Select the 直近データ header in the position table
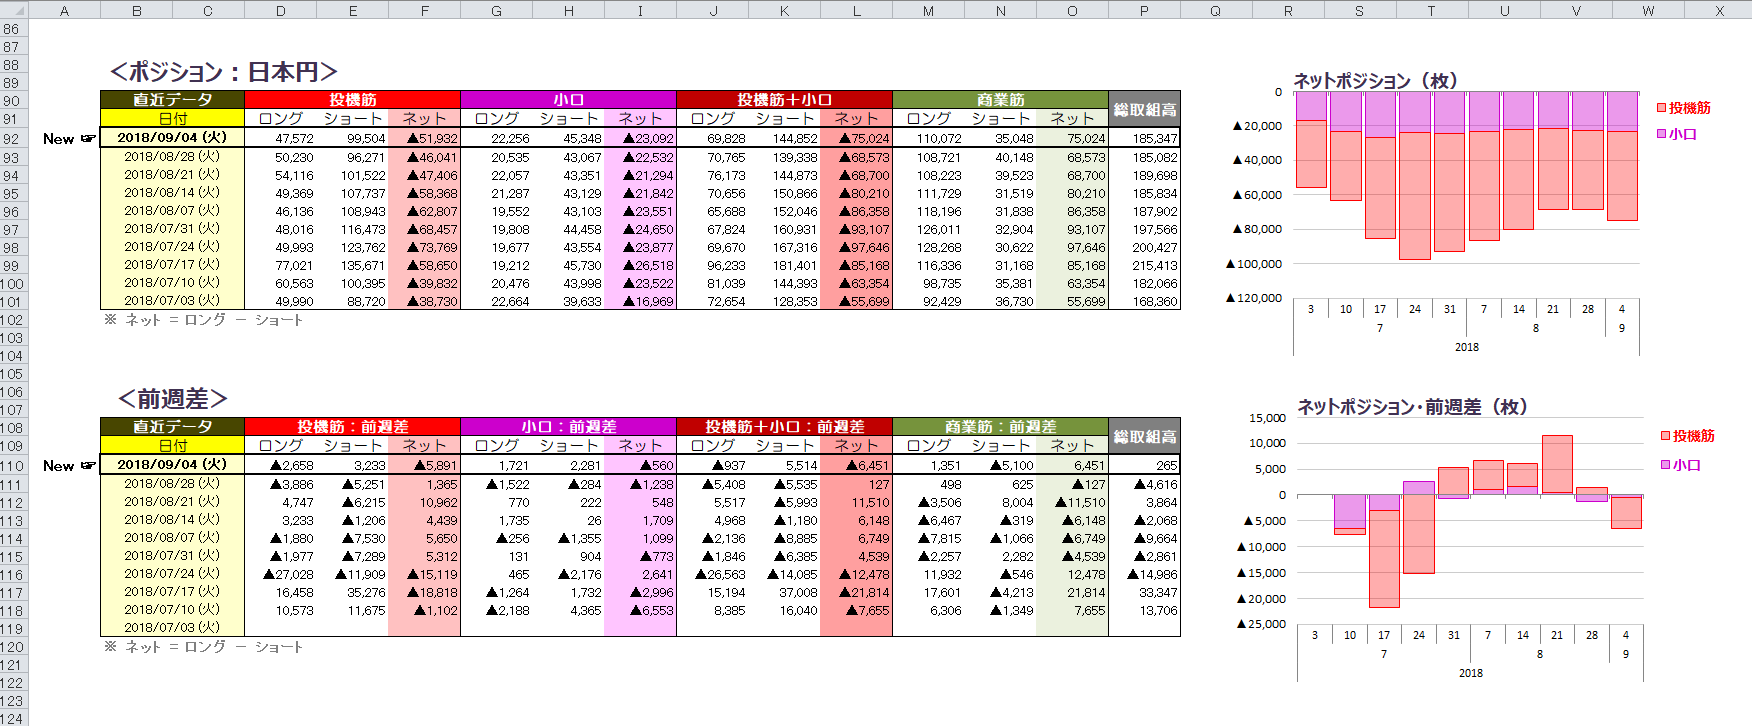Screen dimensions: 1752x726 click(x=172, y=100)
